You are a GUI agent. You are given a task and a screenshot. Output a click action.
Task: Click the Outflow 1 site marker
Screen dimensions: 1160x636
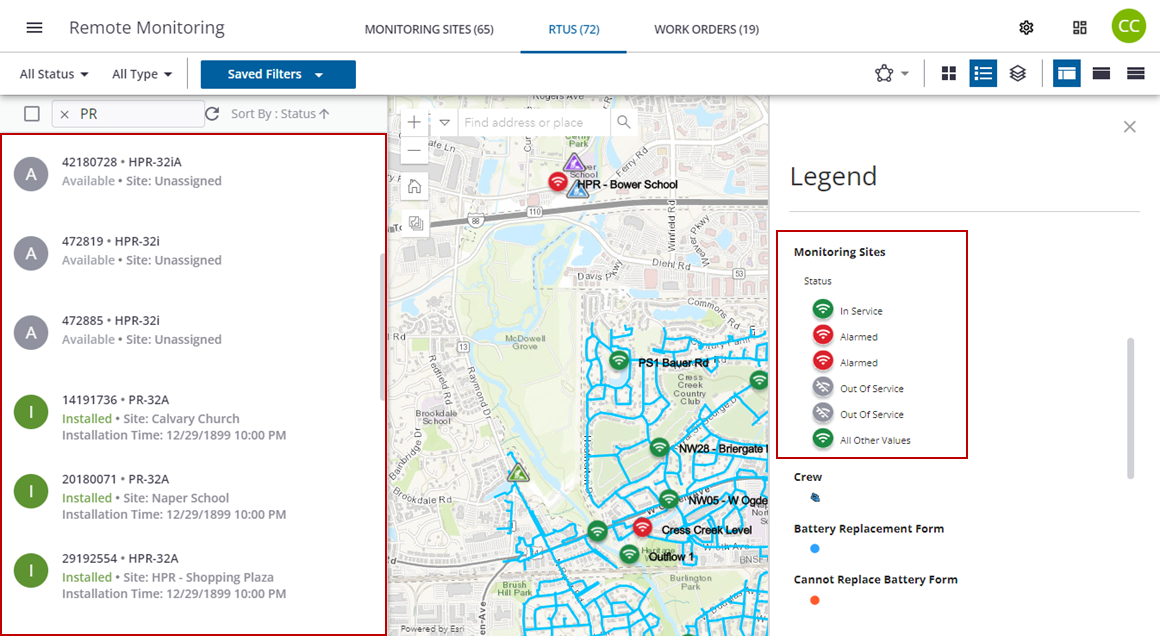click(x=629, y=554)
